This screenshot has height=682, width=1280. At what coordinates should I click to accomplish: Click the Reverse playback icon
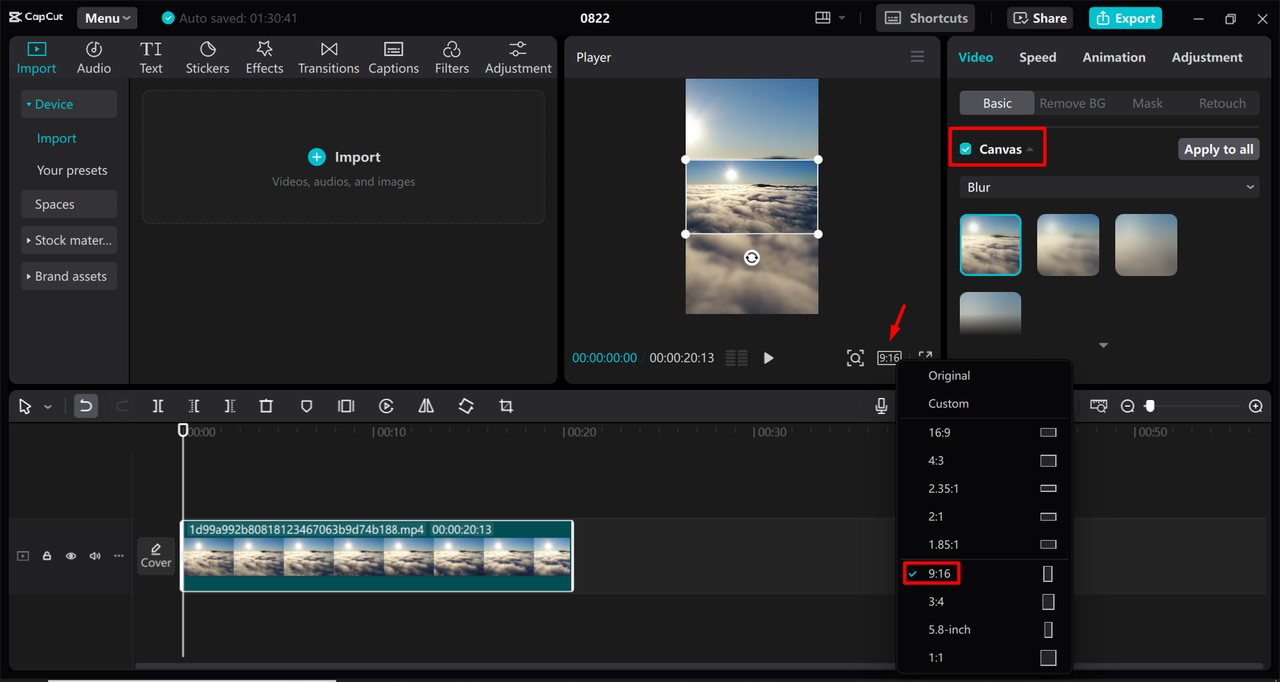click(x=386, y=406)
